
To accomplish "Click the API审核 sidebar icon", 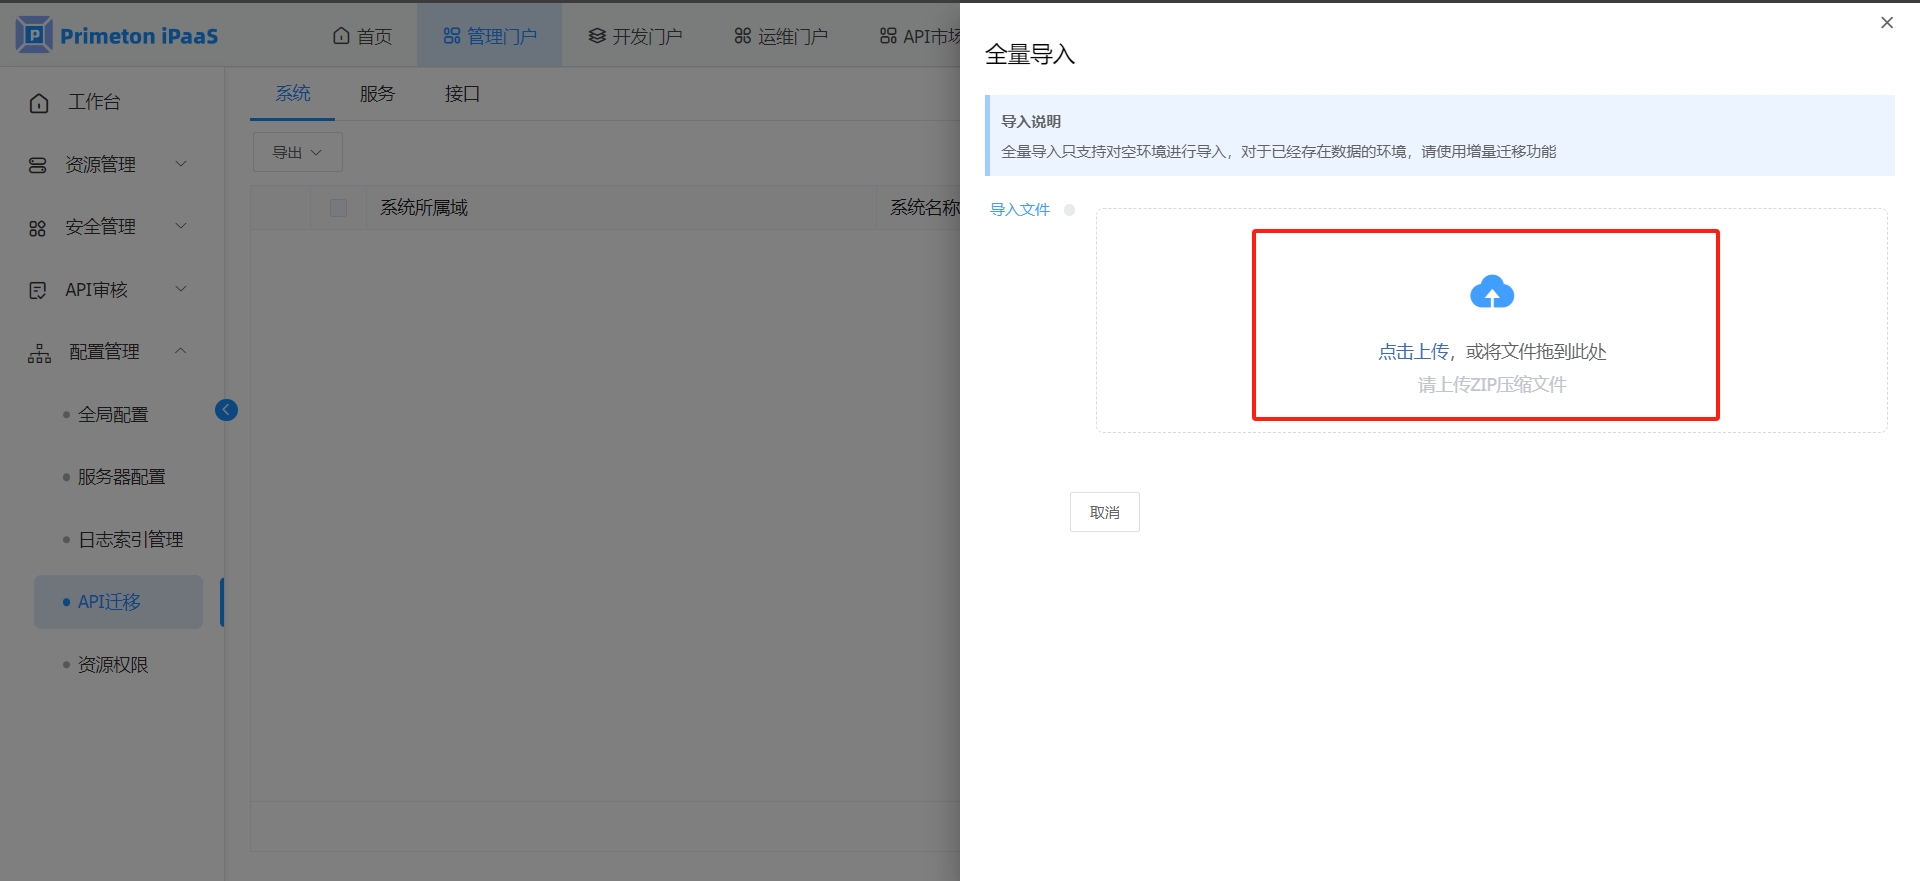I will tap(38, 290).
